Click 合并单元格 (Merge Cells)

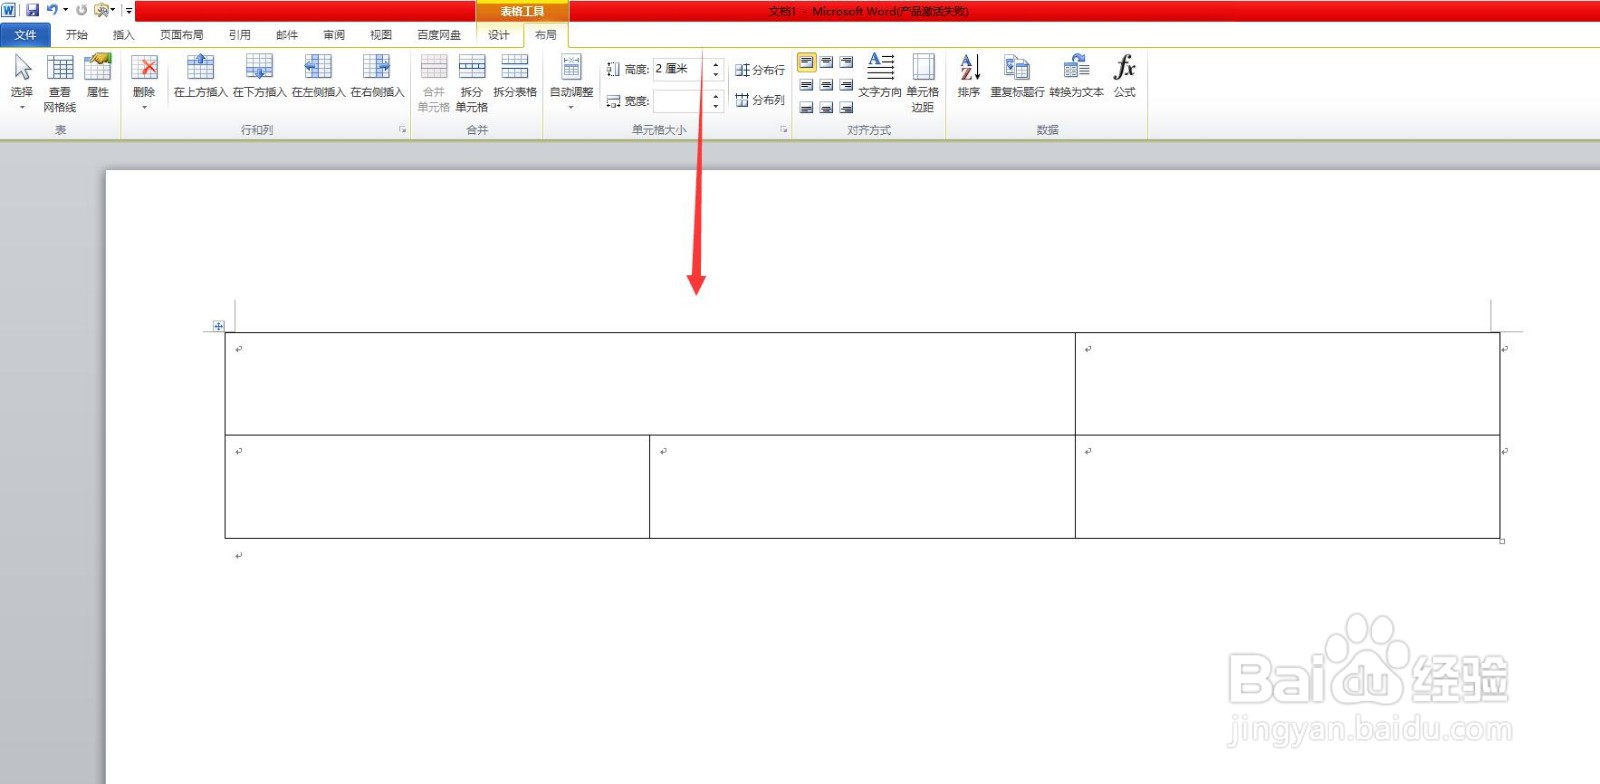pos(433,82)
